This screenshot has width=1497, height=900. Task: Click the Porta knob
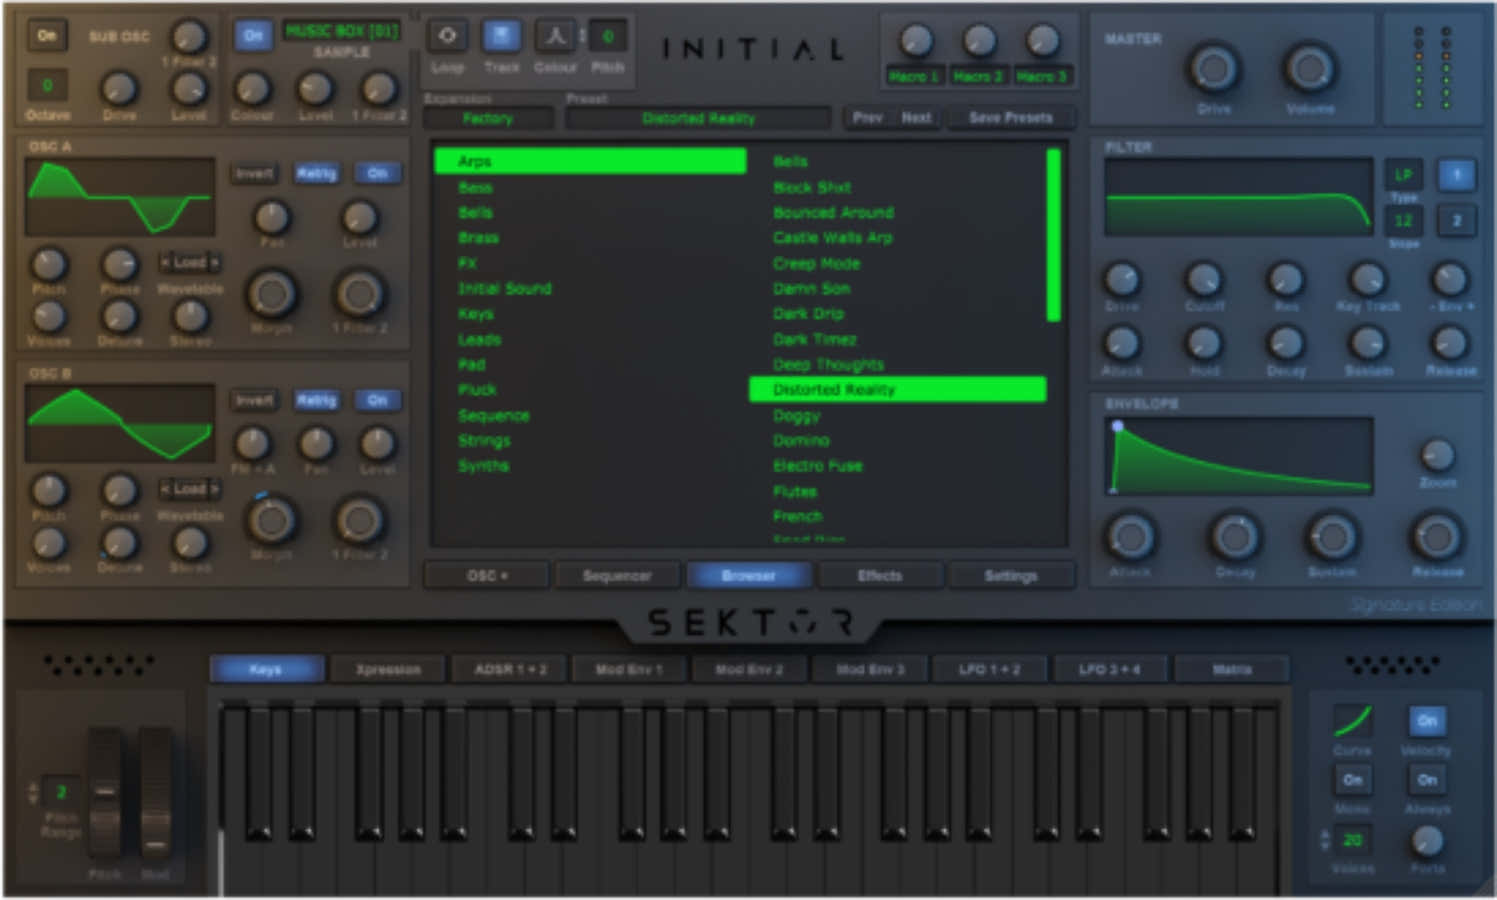coord(1427,841)
